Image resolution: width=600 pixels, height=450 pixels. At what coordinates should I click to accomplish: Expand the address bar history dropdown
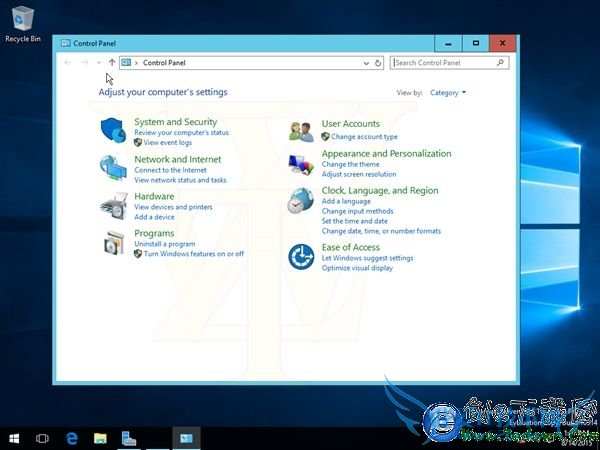coord(366,63)
